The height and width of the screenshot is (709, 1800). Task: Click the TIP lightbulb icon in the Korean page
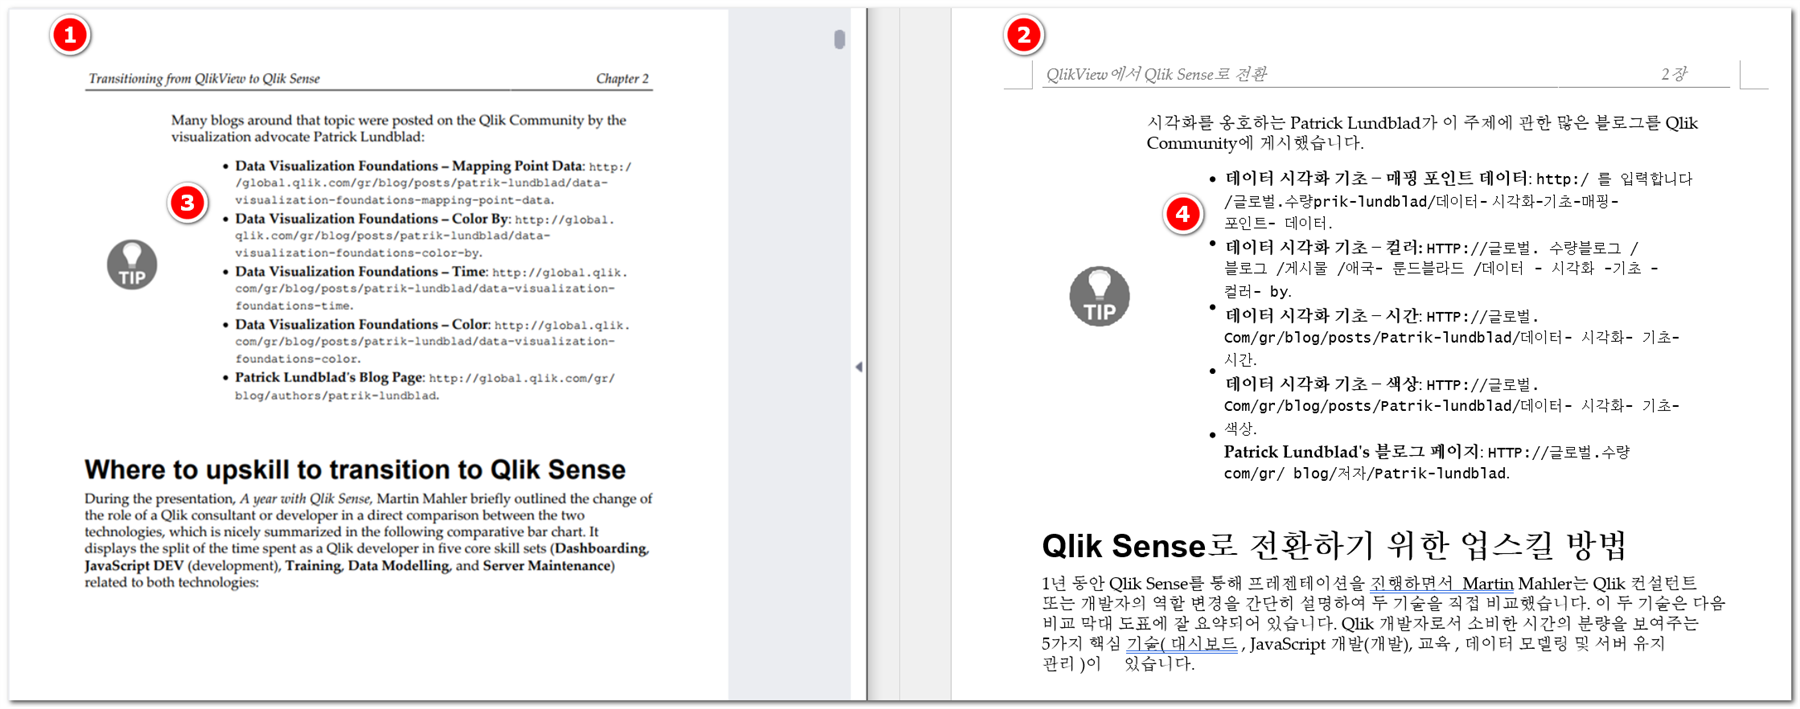1099,296
